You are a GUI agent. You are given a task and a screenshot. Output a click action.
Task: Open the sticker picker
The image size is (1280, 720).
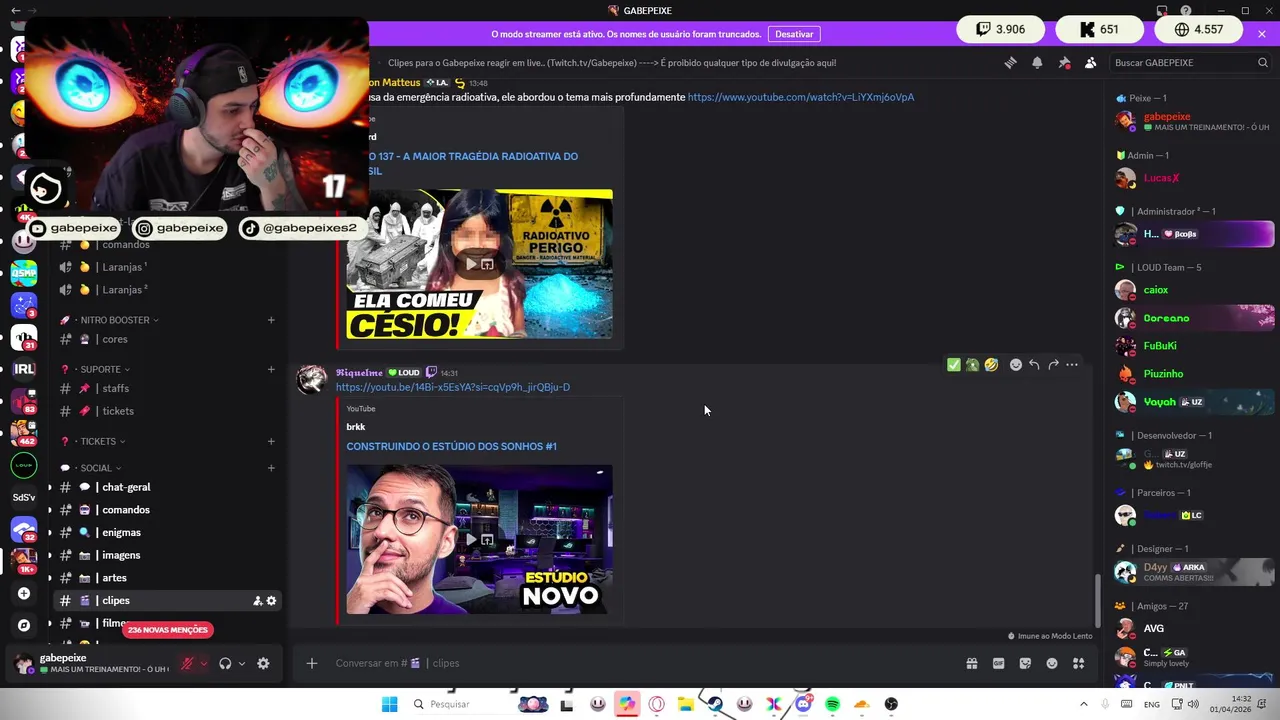1025,663
